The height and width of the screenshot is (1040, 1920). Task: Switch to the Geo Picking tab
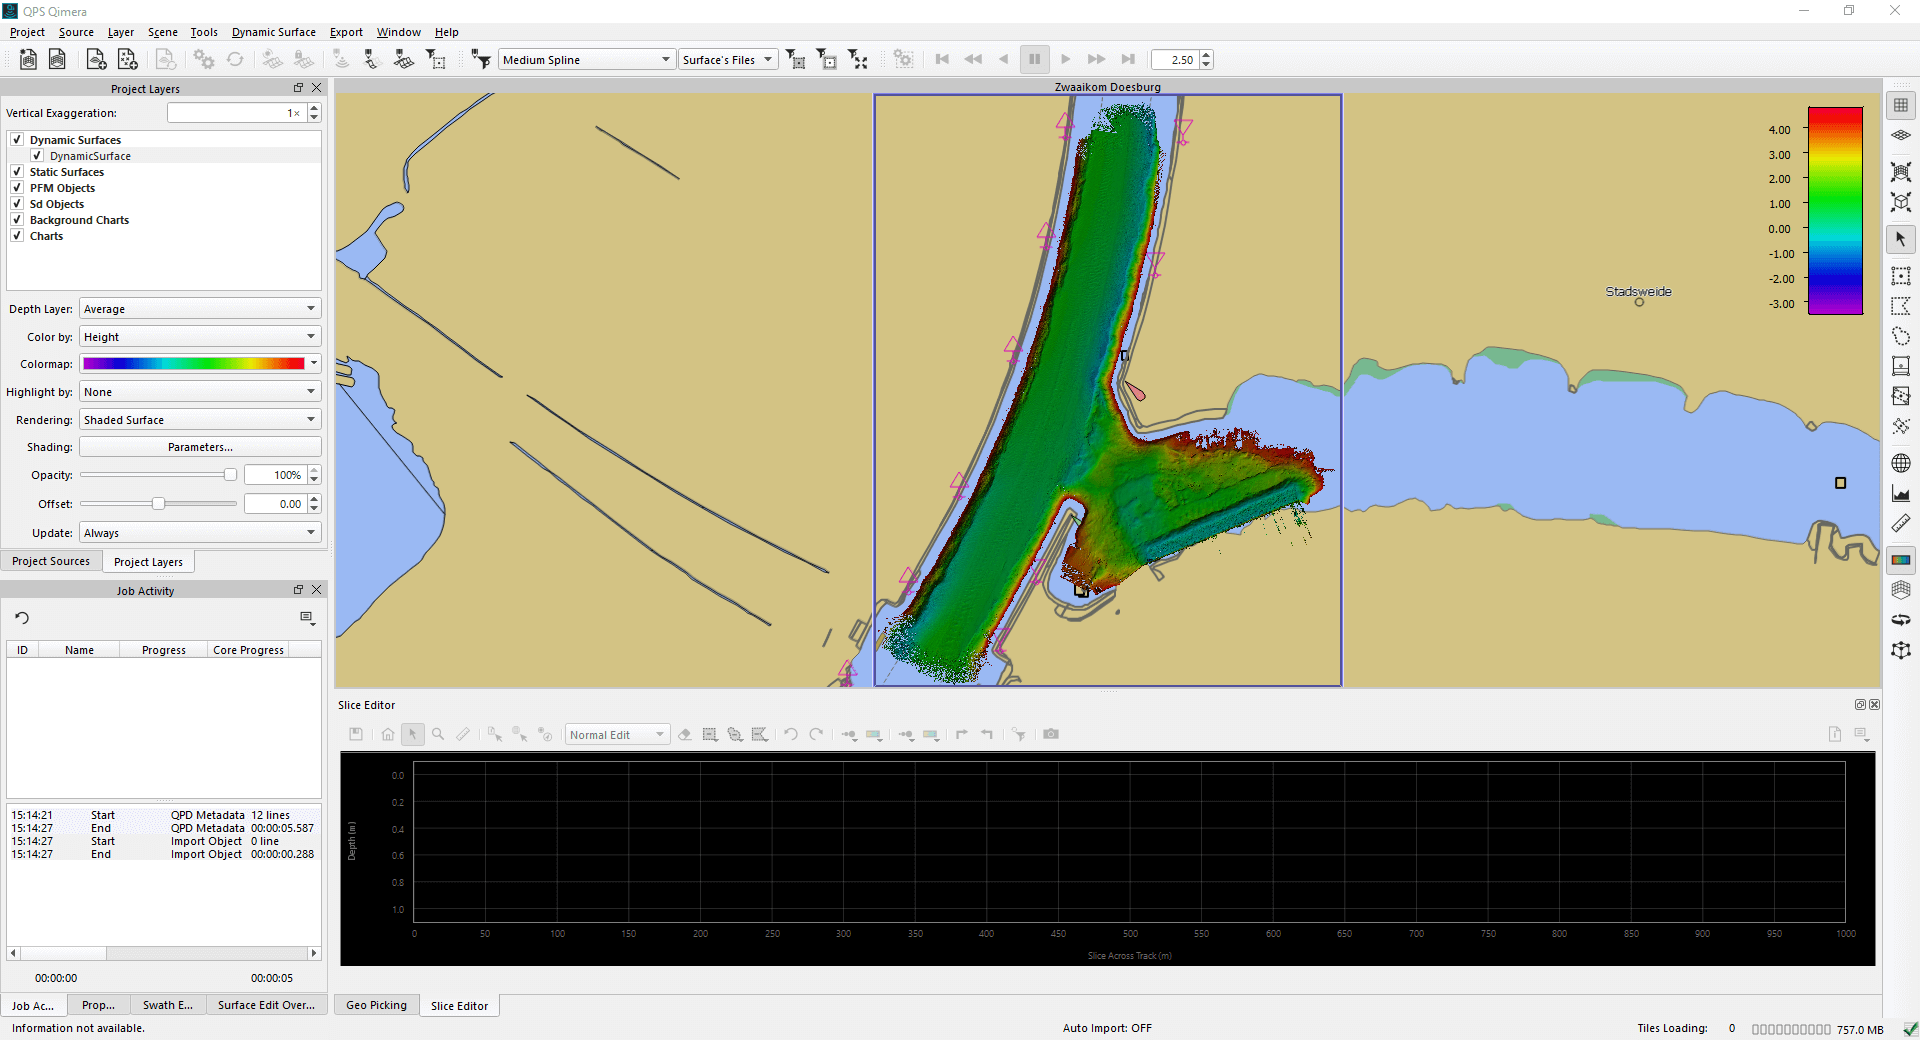[376, 1005]
